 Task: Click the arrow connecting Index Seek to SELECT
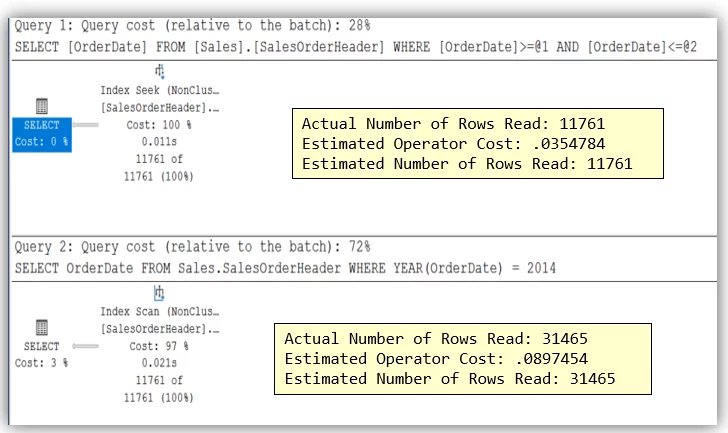point(86,125)
